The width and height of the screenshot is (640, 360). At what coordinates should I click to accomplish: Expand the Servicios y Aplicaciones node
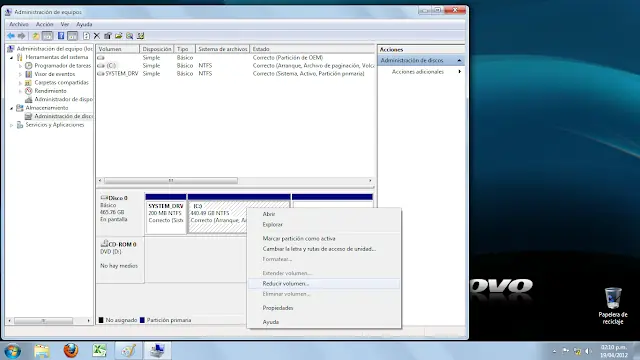(11, 125)
